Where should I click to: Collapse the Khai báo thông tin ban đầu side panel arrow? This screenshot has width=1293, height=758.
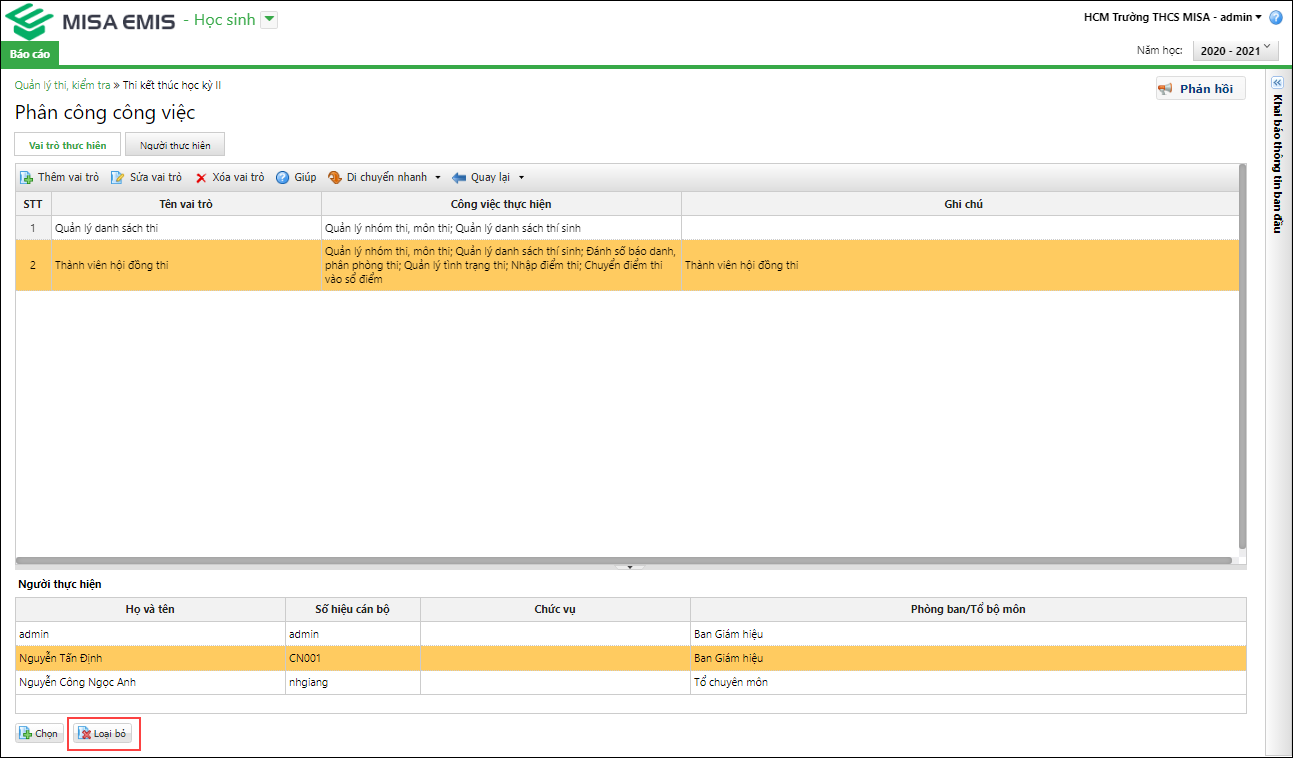tap(1276, 83)
